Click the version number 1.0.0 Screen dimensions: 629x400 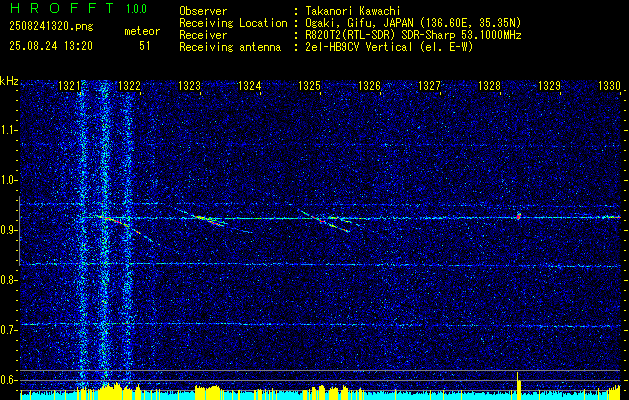[136, 9]
